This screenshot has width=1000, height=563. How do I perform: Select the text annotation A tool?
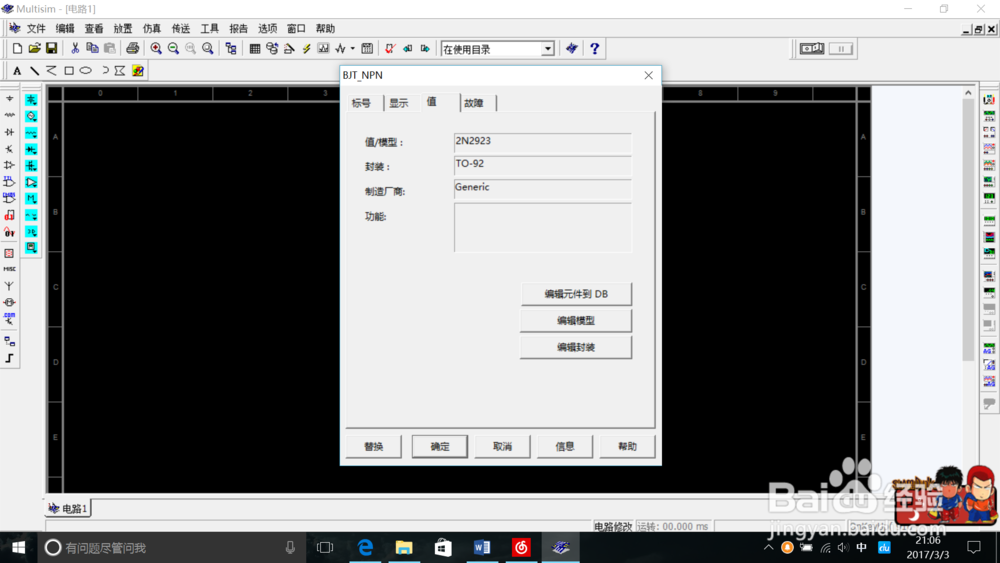(17, 71)
